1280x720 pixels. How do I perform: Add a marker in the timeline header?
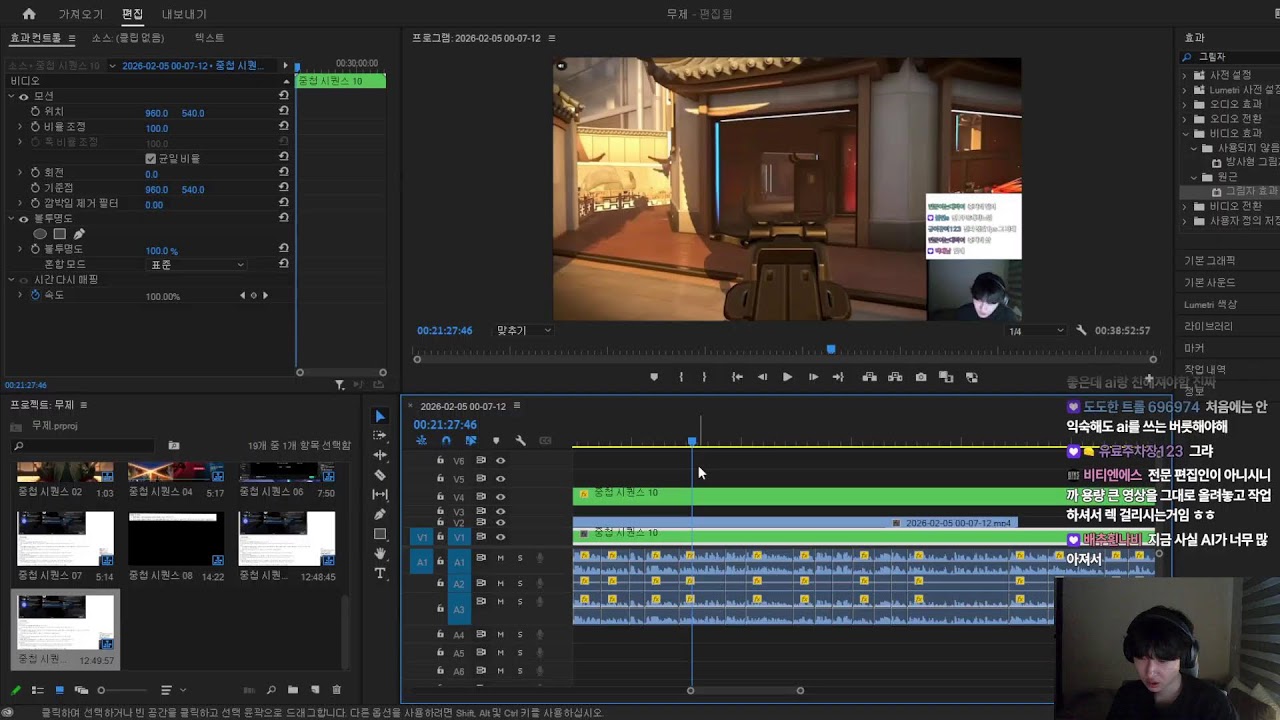coord(495,441)
